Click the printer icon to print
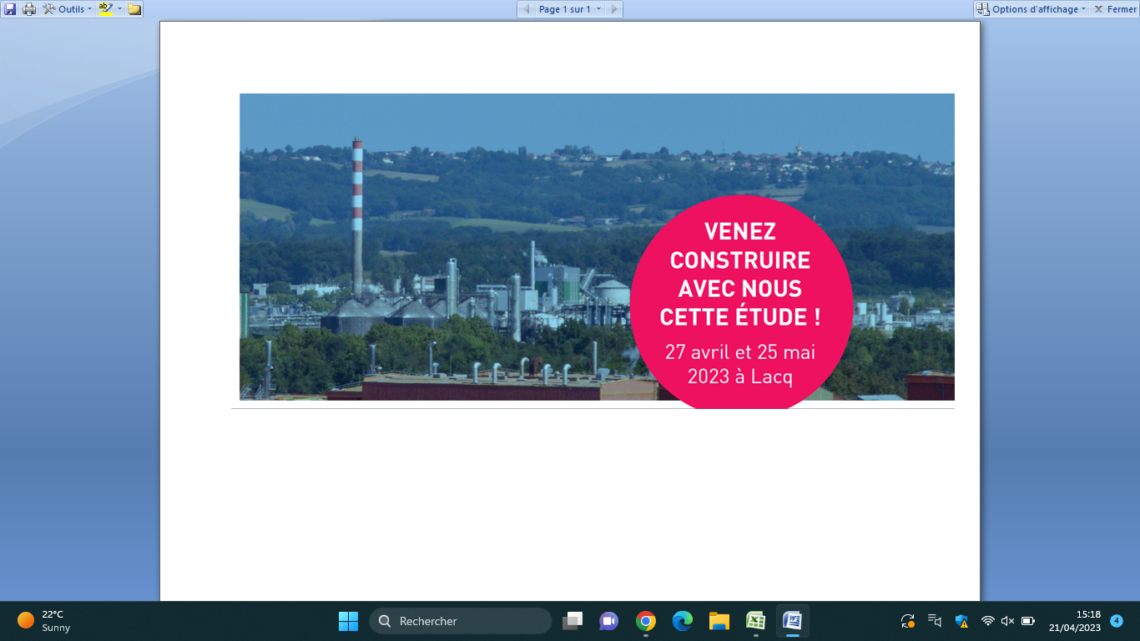The width and height of the screenshot is (1140, 641). [29, 9]
